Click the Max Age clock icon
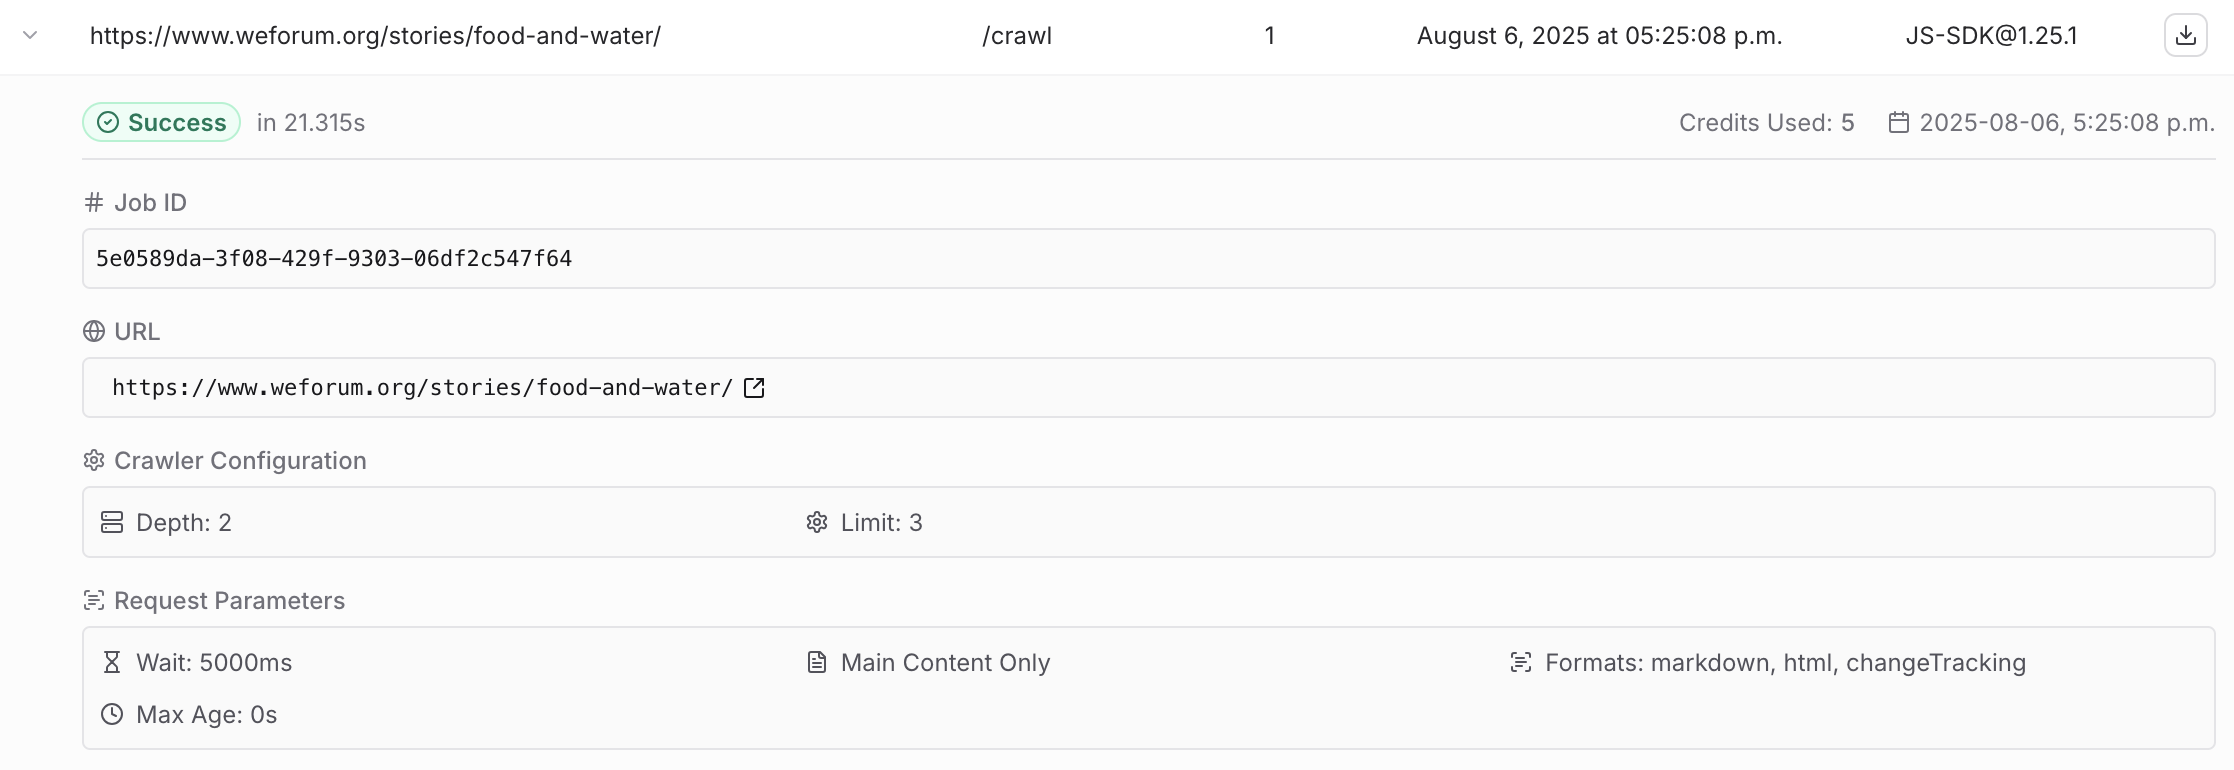 (x=112, y=715)
